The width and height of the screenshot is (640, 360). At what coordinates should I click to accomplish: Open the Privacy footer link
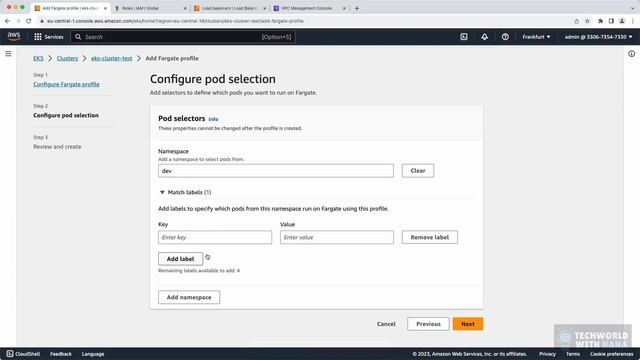click(x=547, y=354)
